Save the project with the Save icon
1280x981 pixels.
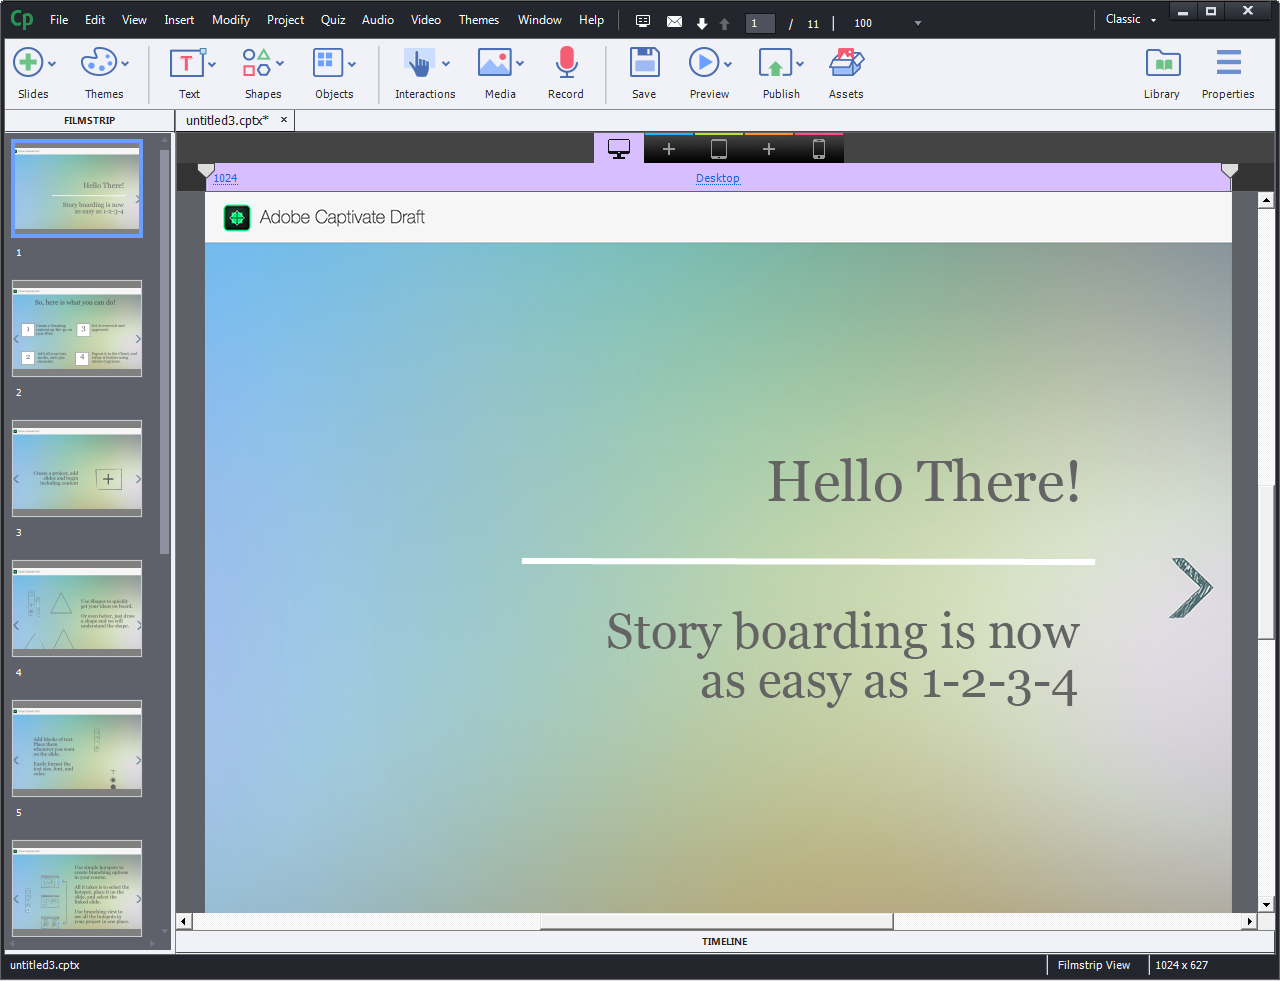coord(644,64)
